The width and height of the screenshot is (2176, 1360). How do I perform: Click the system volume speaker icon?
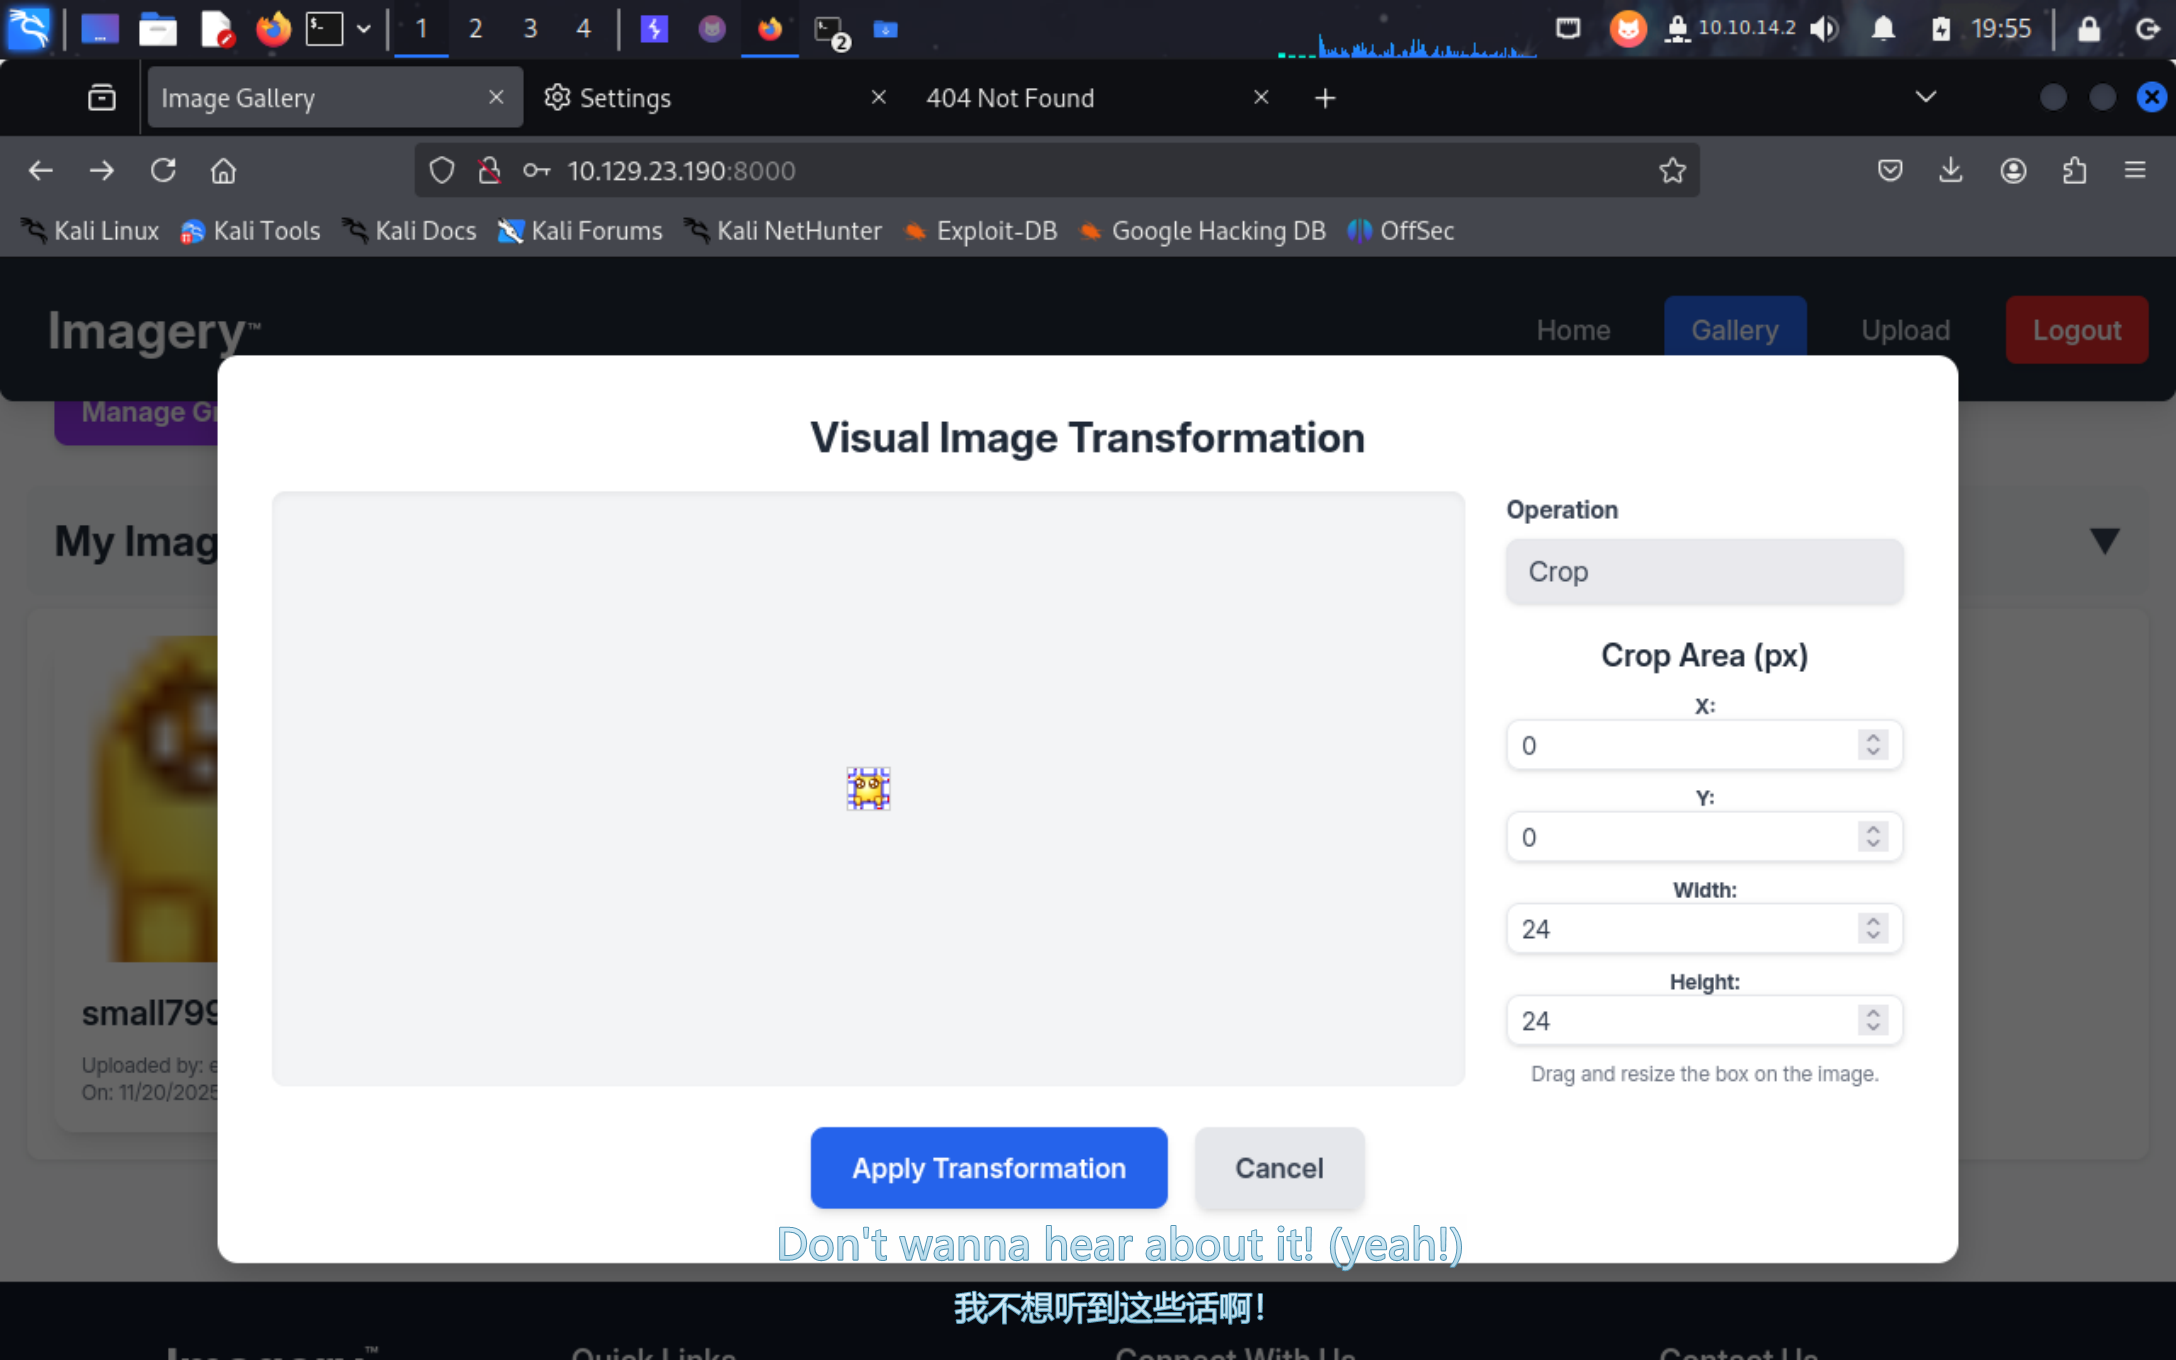pos(1823,29)
